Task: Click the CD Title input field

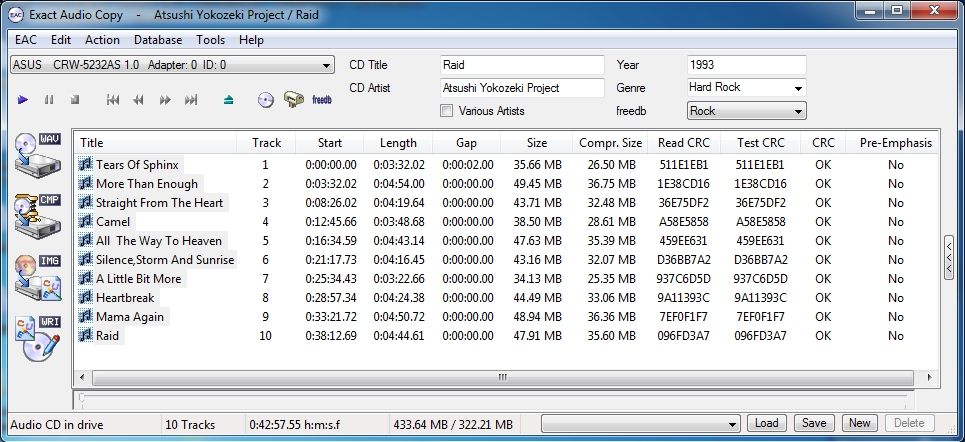Action: (522, 65)
